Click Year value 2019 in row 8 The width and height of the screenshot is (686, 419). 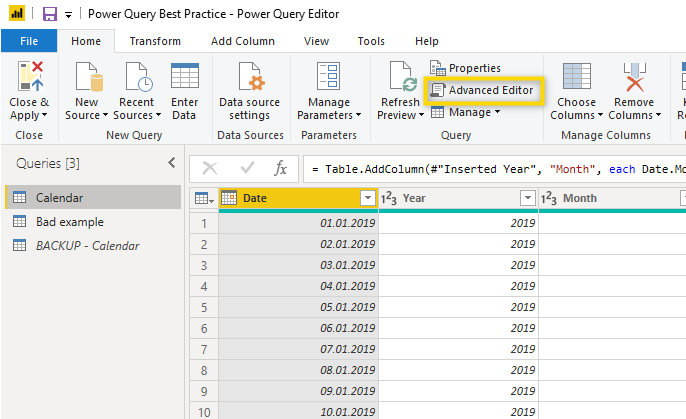pos(458,370)
